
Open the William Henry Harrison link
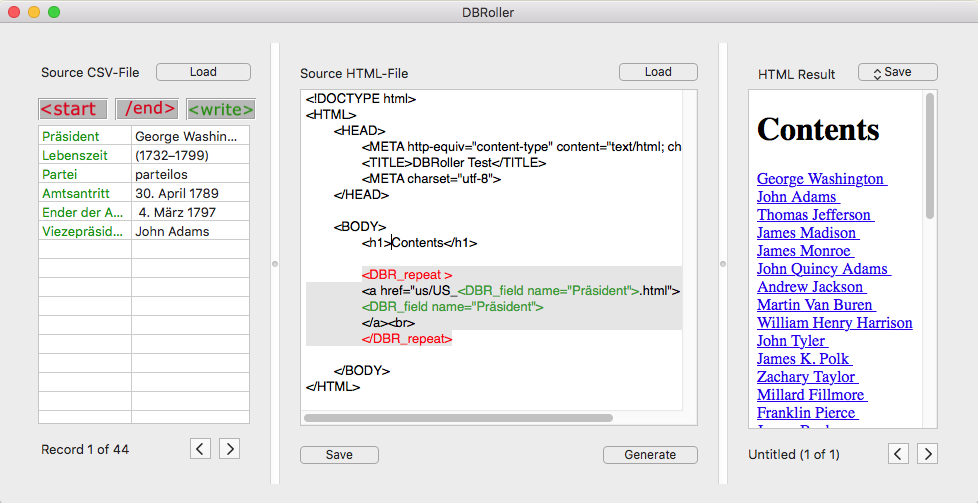coord(835,323)
